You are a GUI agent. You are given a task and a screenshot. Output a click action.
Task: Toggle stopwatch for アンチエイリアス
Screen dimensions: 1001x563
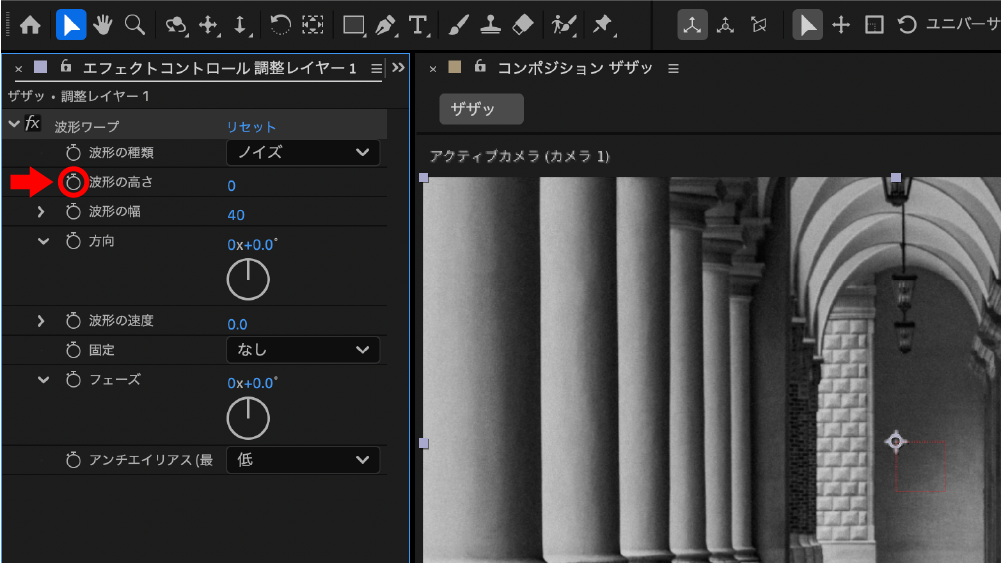[73, 460]
